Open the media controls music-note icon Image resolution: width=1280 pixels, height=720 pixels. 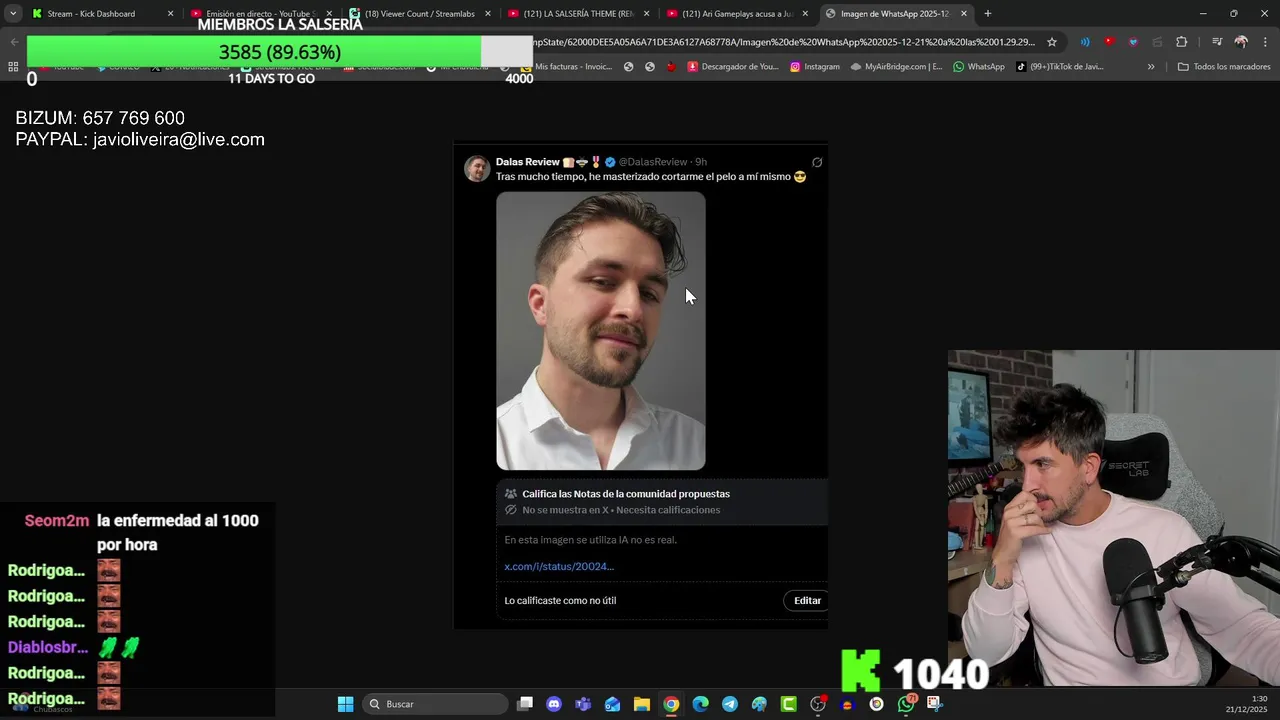point(1217,42)
